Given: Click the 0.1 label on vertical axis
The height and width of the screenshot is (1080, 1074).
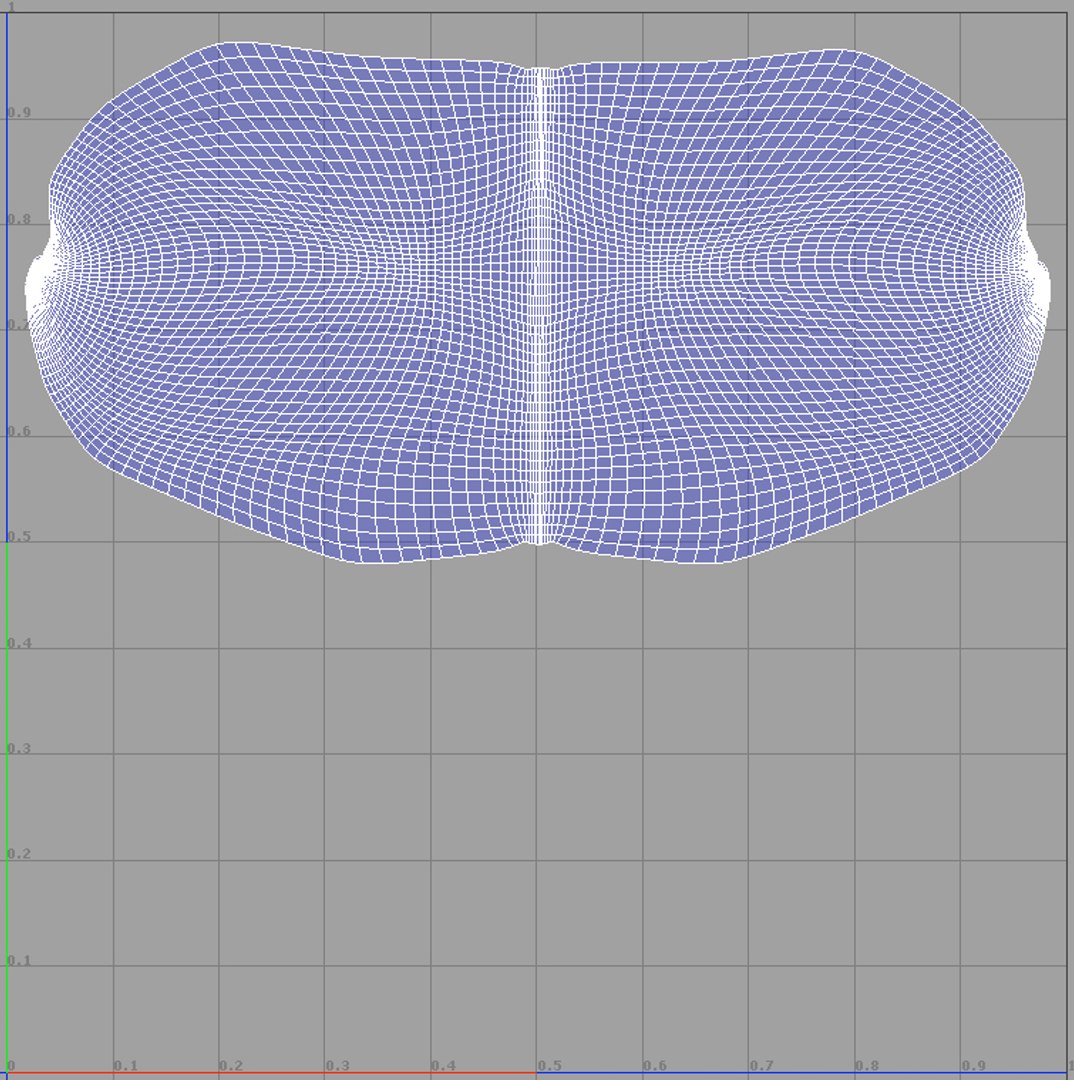Looking at the screenshot, I should tap(19, 960).
